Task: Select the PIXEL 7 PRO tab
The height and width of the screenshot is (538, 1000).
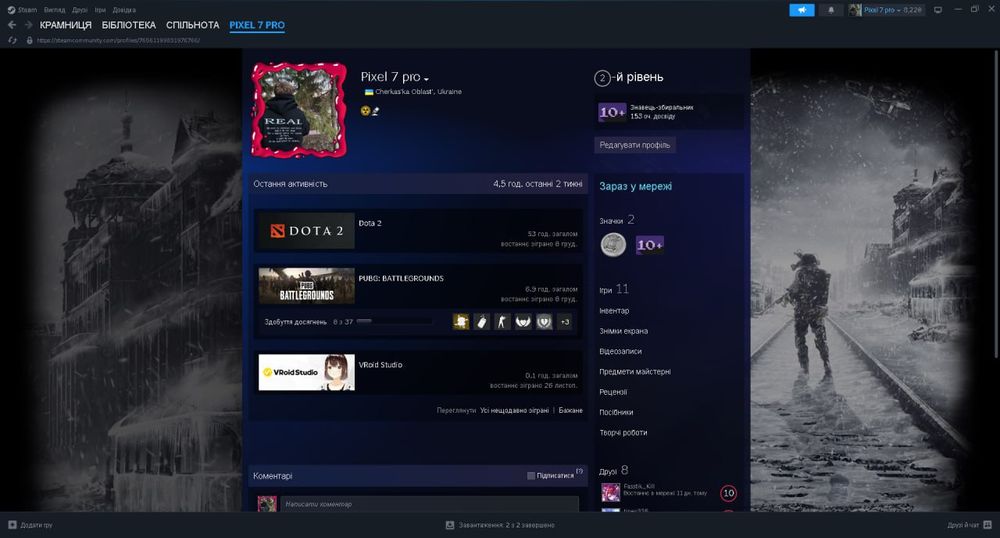Action: 257,25
